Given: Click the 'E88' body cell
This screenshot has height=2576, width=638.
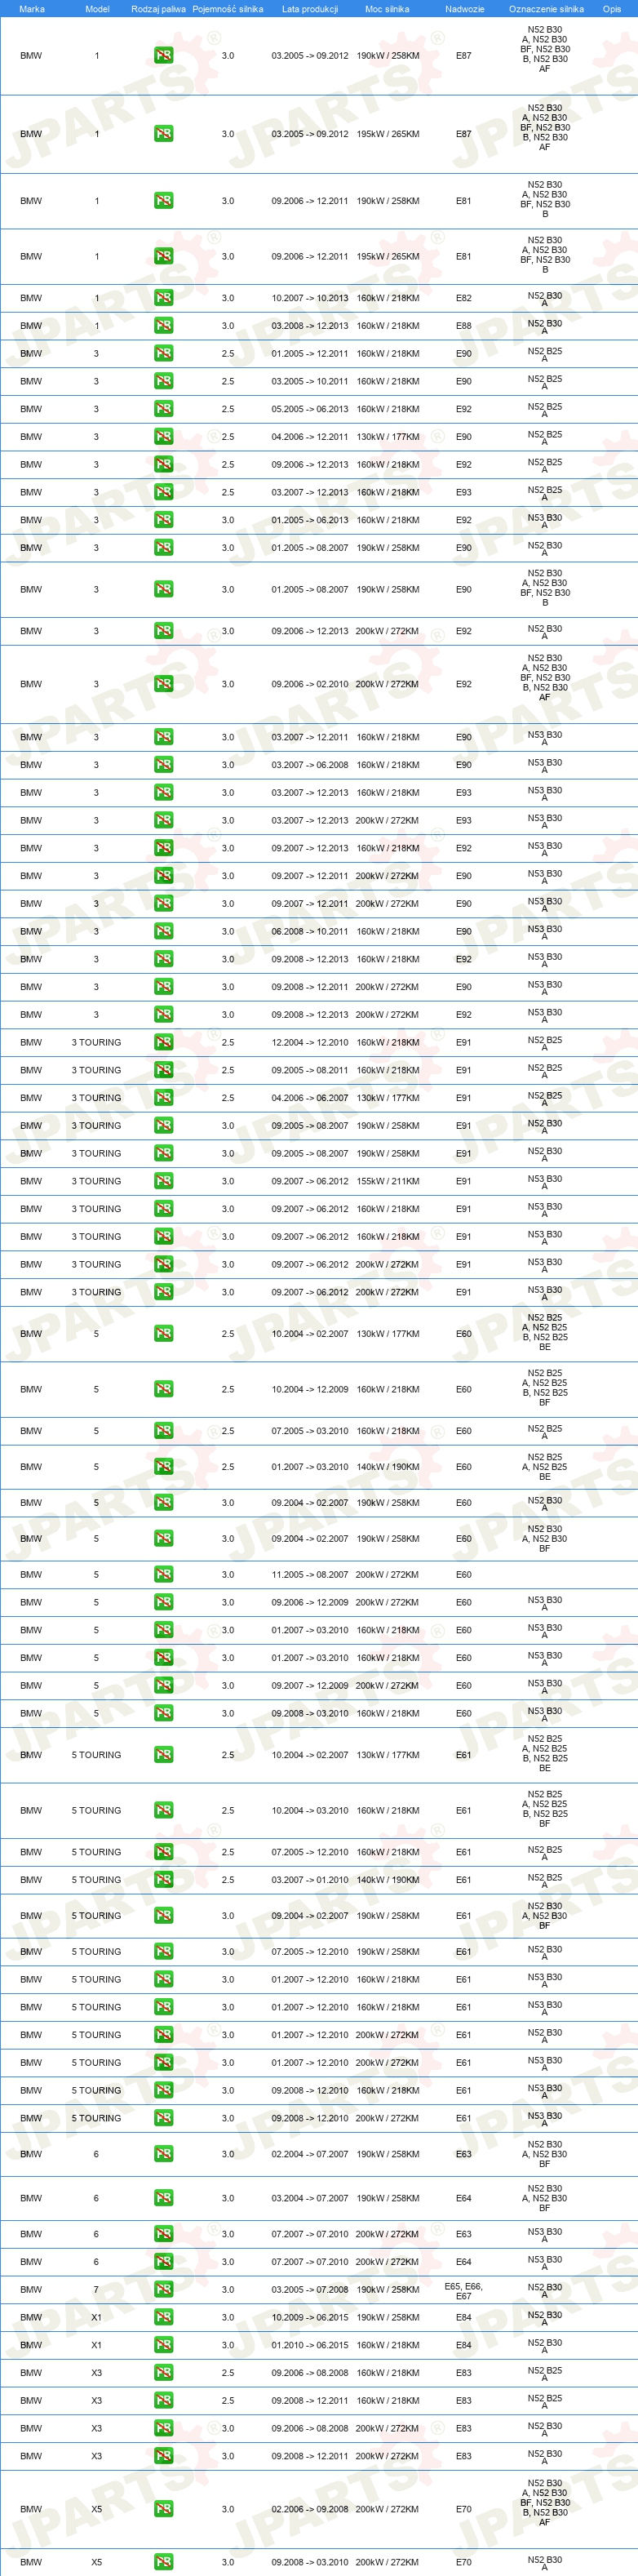Looking at the screenshot, I should click(464, 326).
